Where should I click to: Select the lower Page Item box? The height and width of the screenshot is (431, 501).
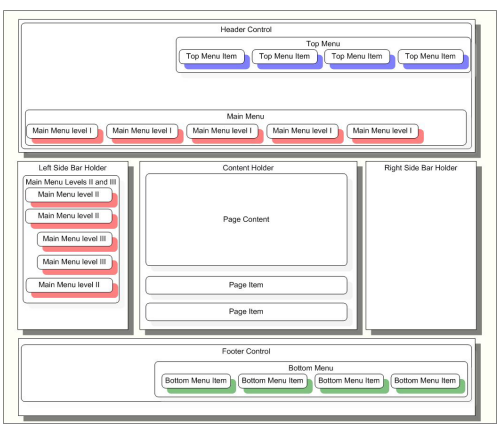click(246, 312)
